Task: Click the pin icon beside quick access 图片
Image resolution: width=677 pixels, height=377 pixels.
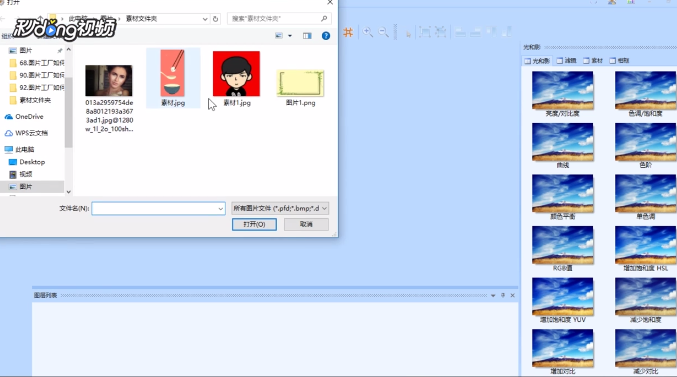Action: [x=60, y=51]
